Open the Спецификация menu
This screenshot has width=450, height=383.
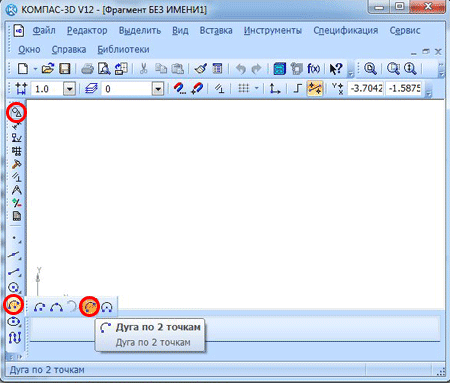click(345, 31)
